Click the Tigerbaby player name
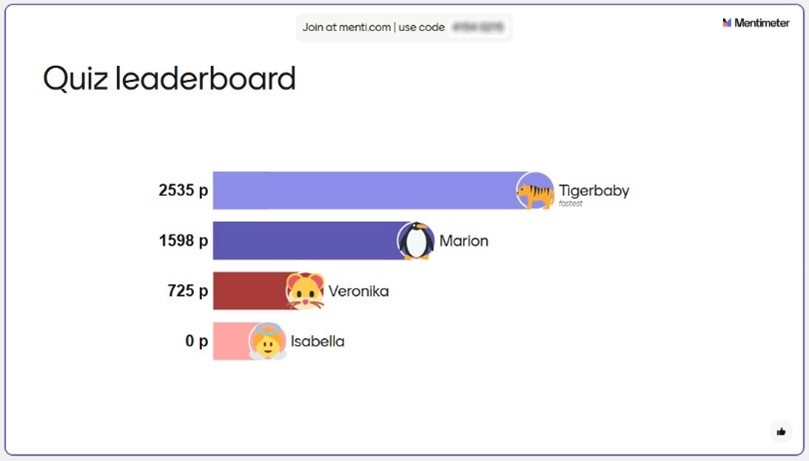Screen dimensions: 809x461 pyautogui.click(x=594, y=191)
